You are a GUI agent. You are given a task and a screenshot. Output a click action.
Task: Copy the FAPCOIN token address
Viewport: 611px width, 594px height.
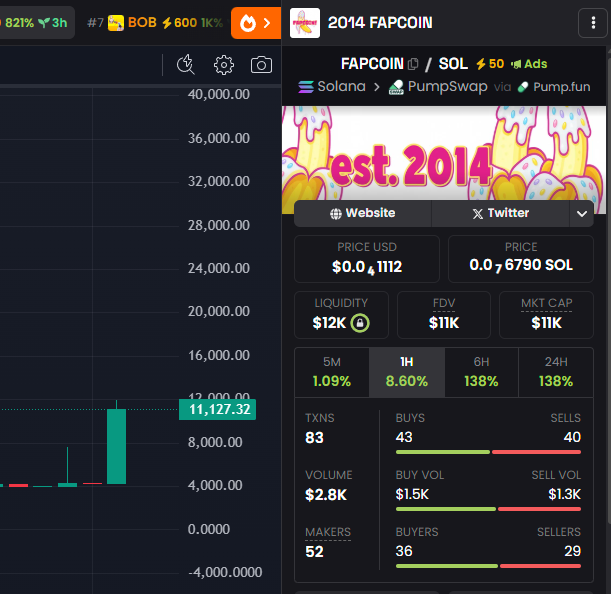[413, 64]
